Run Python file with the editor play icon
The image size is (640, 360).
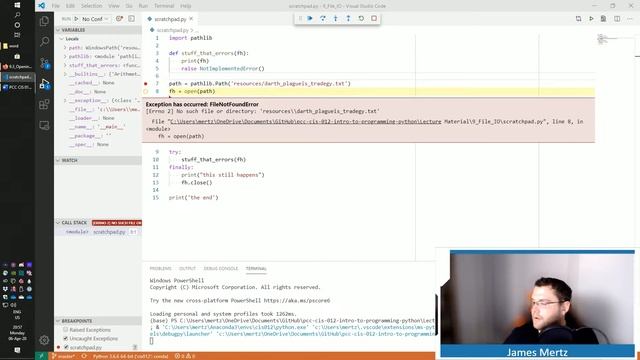click(x=591, y=19)
